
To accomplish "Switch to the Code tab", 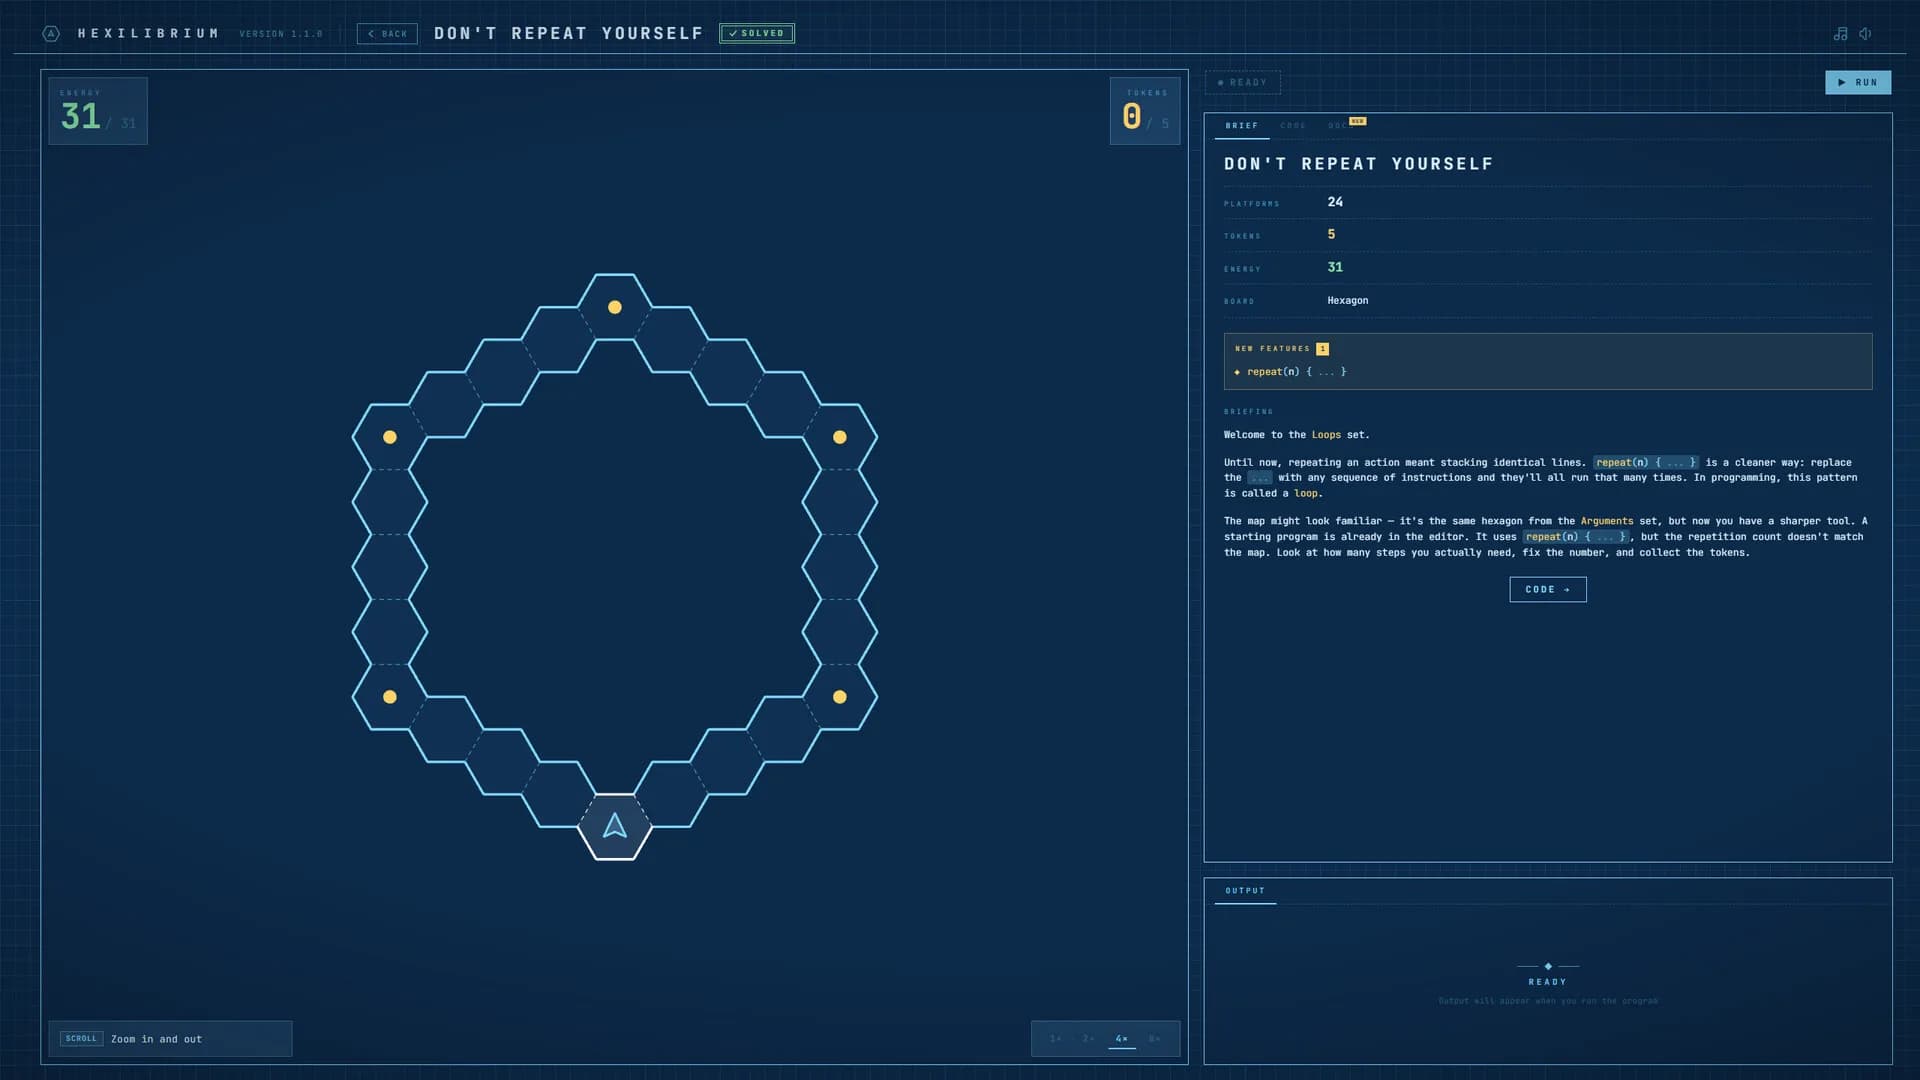I will pos(1293,126).
